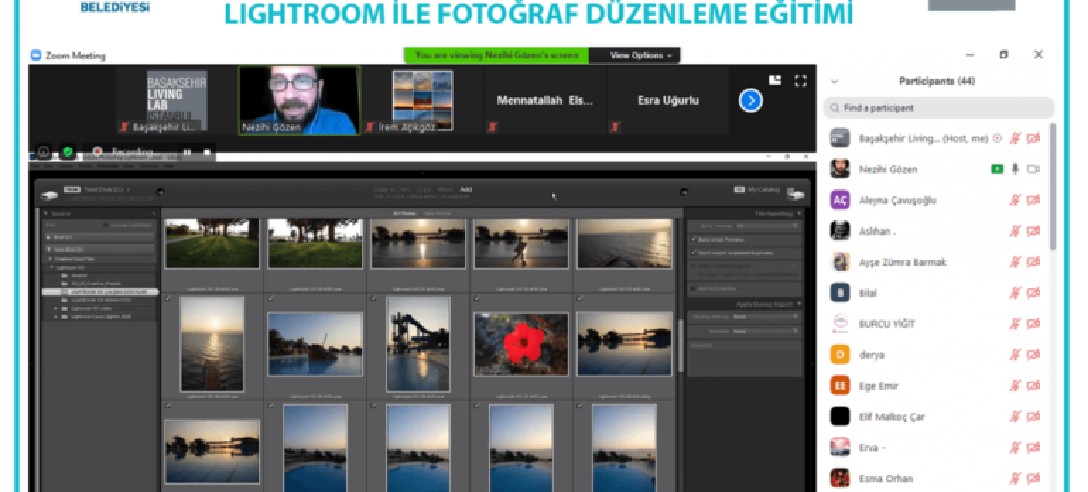Image resolution: width=1088 pixels, height=492 pixels.
Task: Click the Aleyna Çavuşoğlu AÇ avatar
Action: point(840,201)
